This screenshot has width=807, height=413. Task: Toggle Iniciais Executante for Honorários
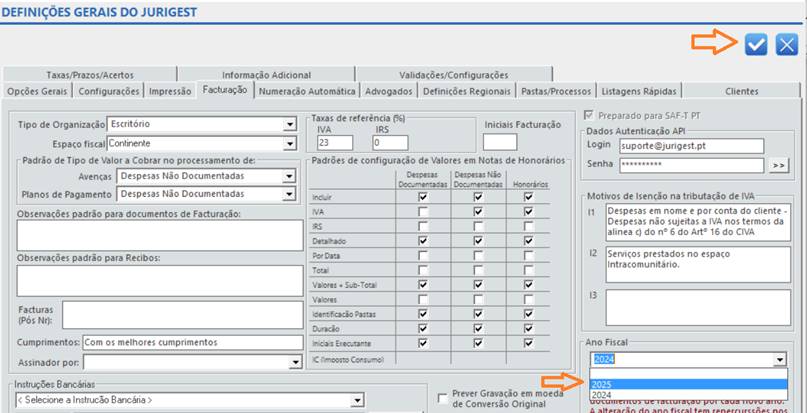(x=529, y=343)
